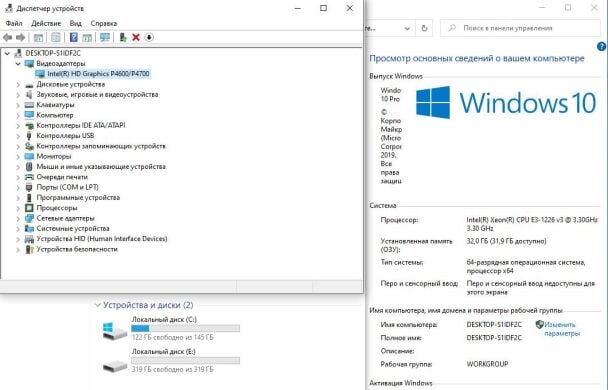Click the Устройства безопасности icon

pyautogui.click(x=29, y=249)
